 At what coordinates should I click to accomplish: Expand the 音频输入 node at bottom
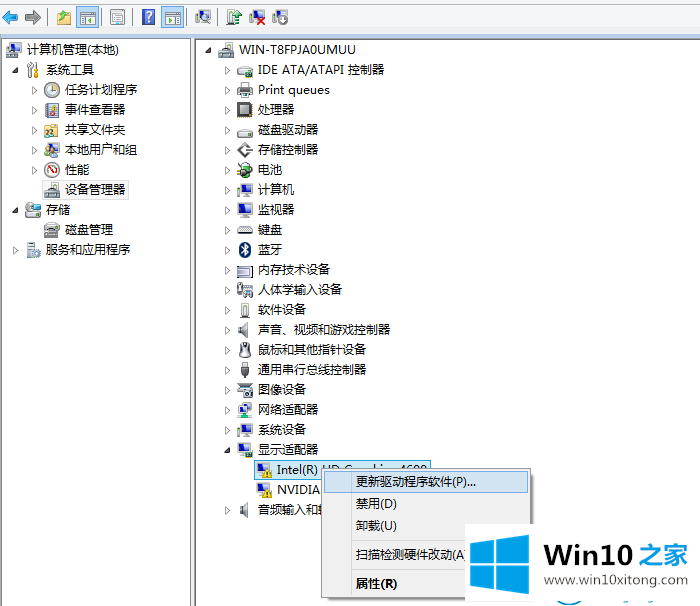point(227,510)
